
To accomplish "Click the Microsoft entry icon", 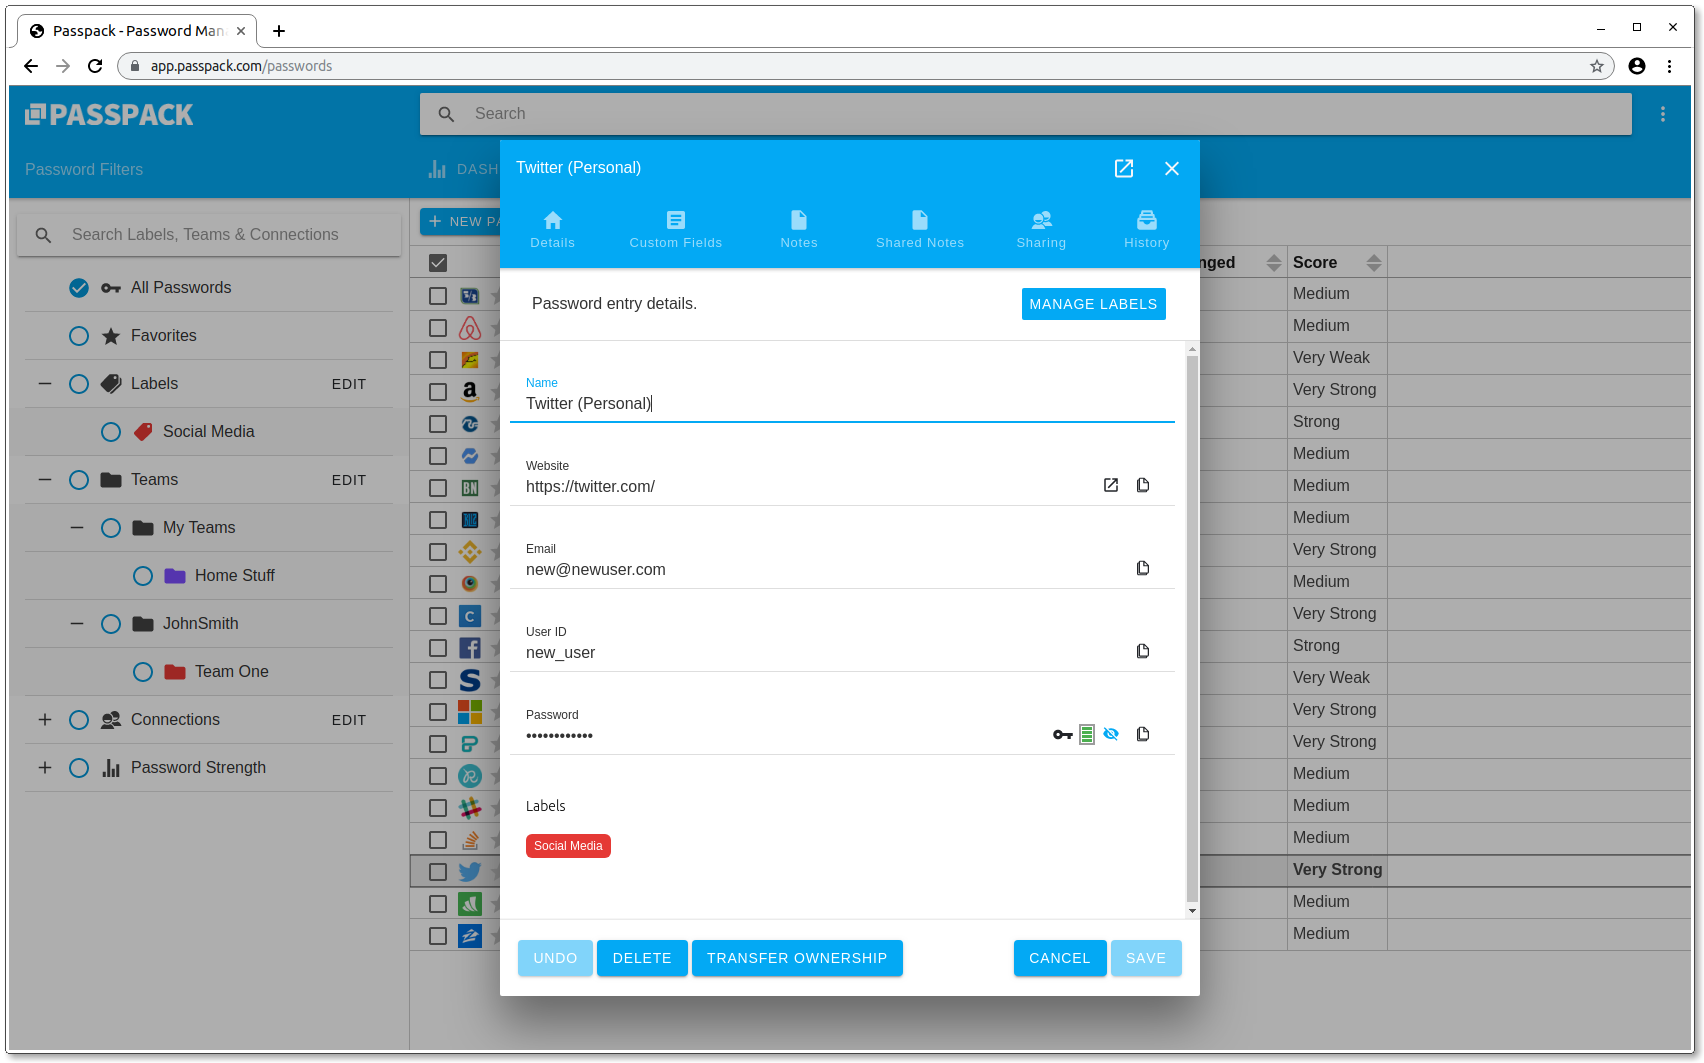I will [470, 712].
